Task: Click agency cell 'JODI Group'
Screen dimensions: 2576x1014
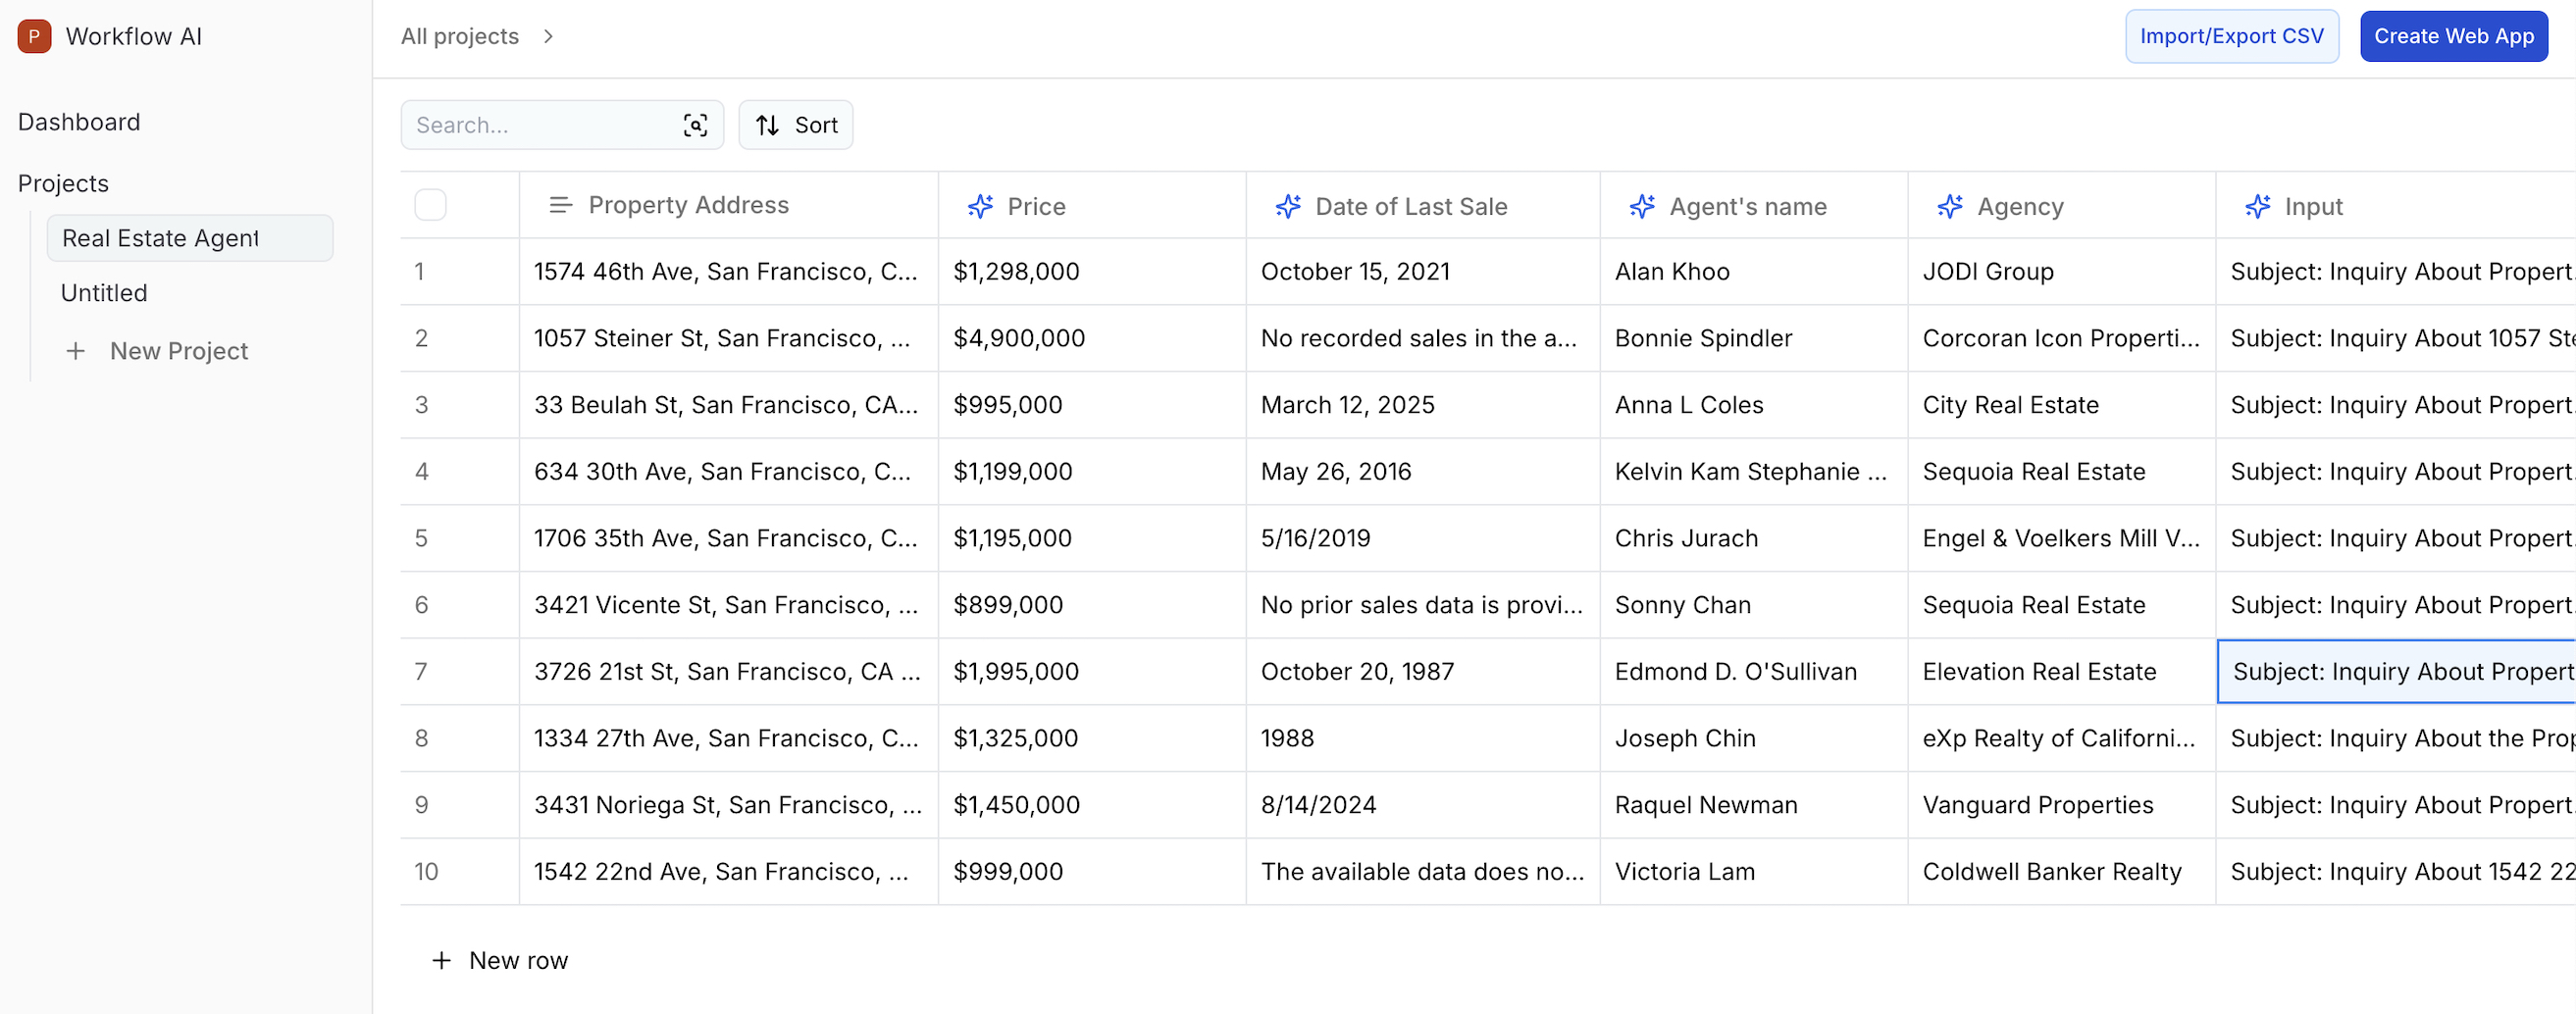Action: (2062, 271)
